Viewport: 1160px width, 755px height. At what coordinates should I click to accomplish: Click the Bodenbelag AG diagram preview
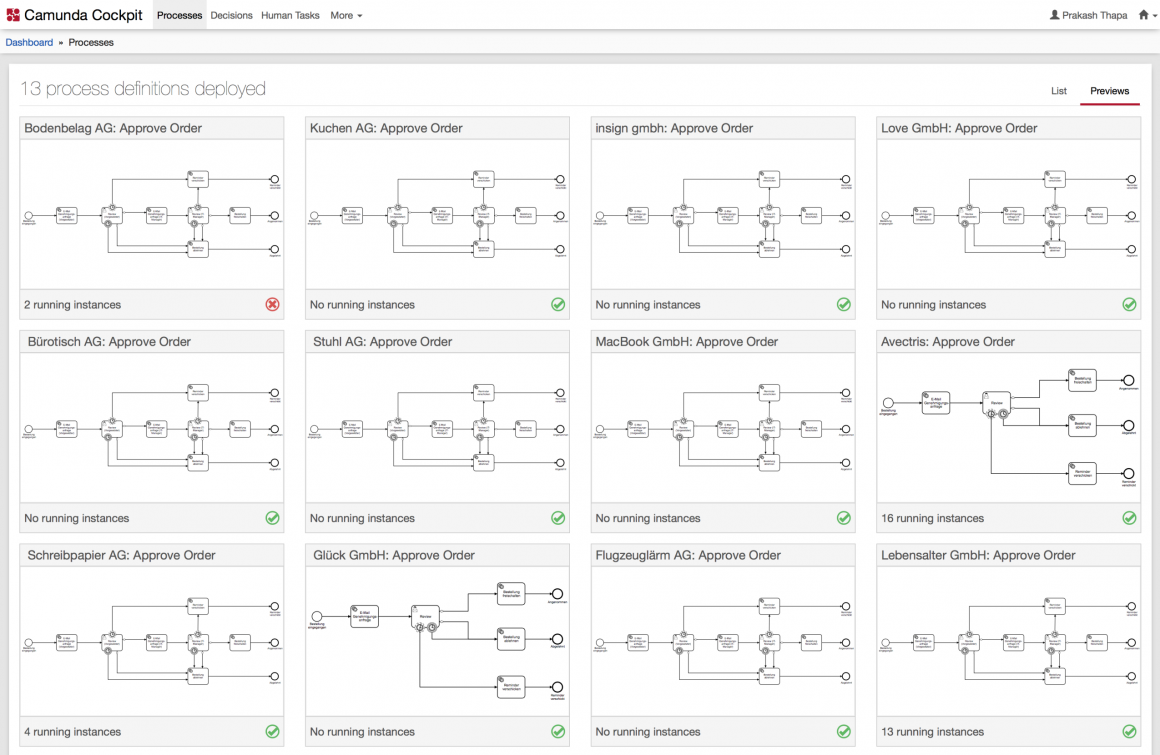pos(152,214)
